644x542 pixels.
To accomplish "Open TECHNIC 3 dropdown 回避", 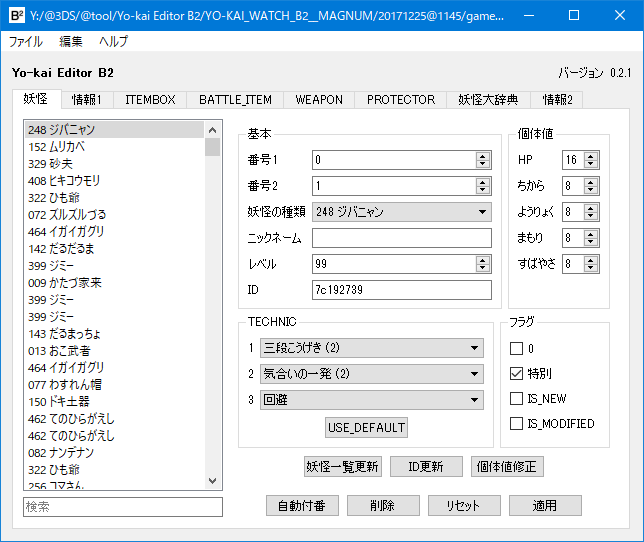I will [x=372, y=400].
